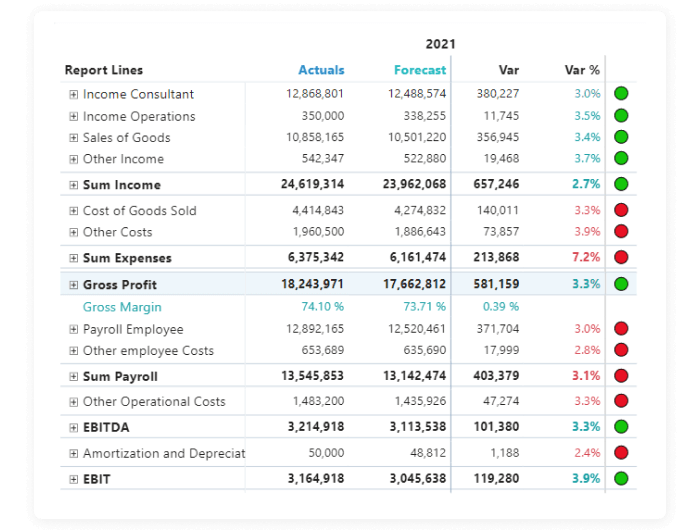Screen dimensions: 699x531
Task: Select Income Consultant actuals 12,868,801
Action: (x=315, y=94)
